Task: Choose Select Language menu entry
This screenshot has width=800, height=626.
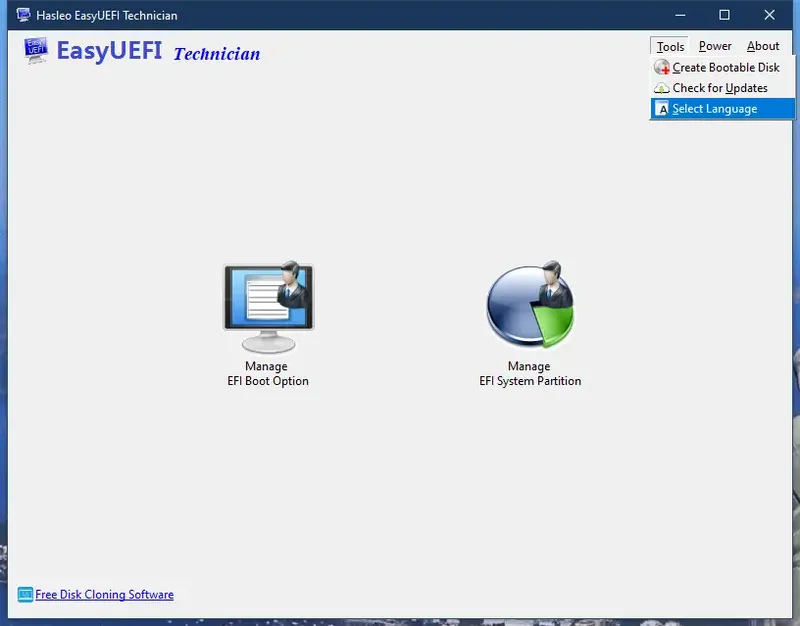Action: (x=722, y=109)
